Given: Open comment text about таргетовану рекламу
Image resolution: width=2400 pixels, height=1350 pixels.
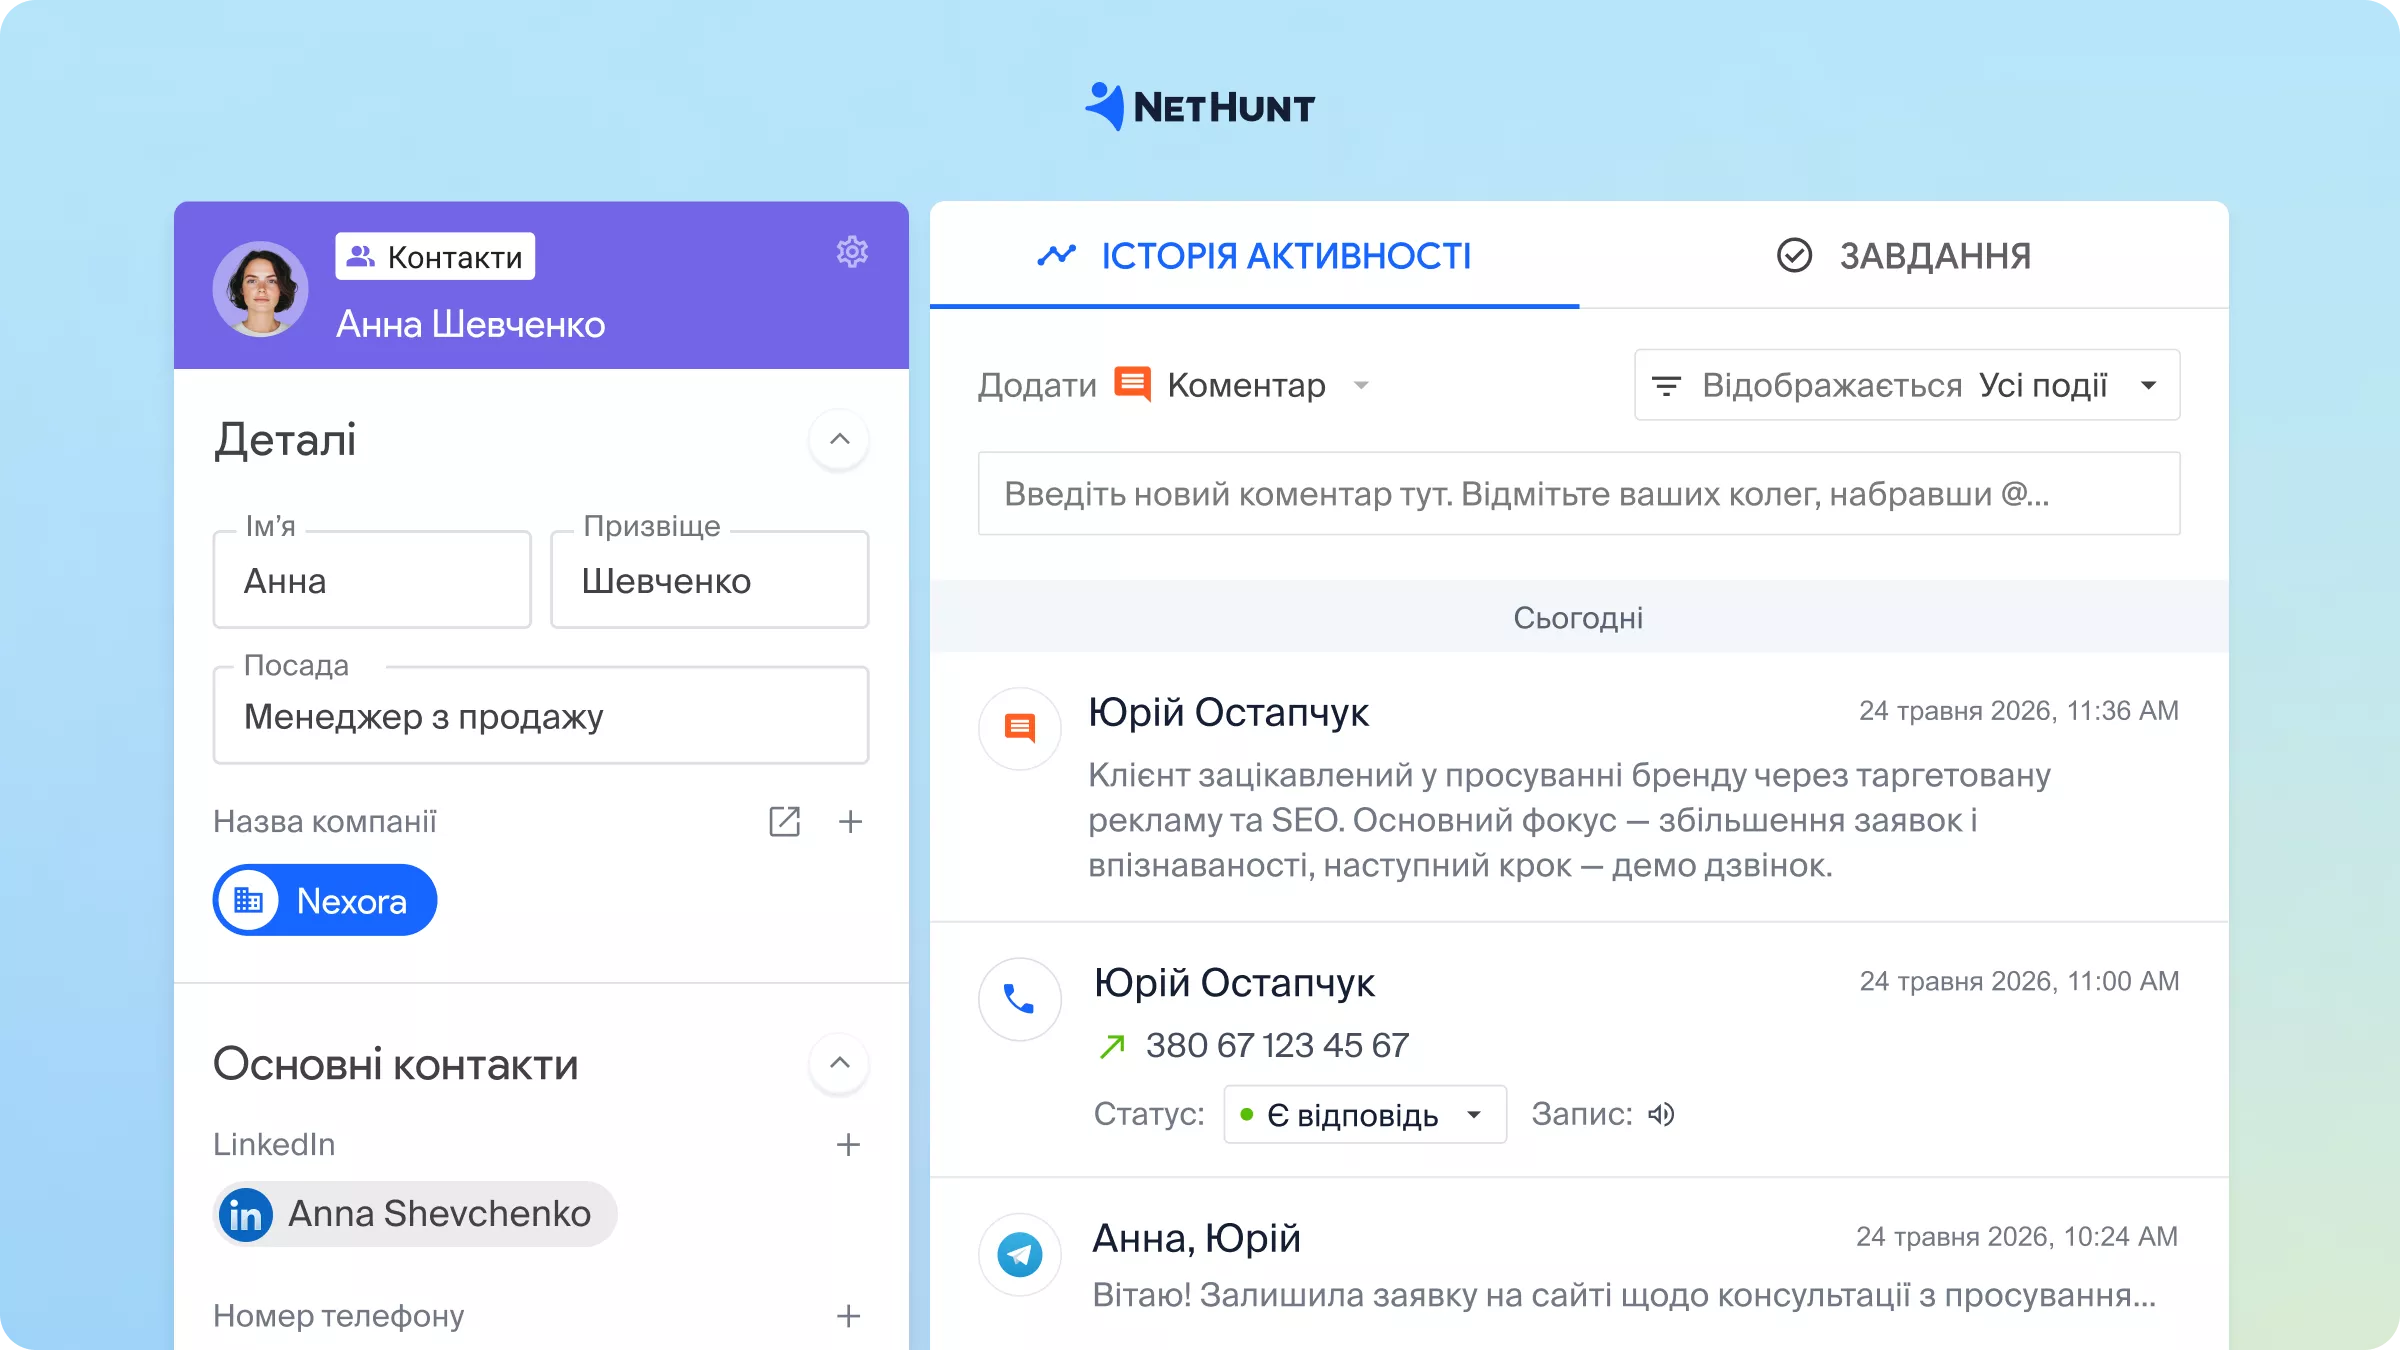Looking at the screenshot, I should click(x=1569, y=820).
